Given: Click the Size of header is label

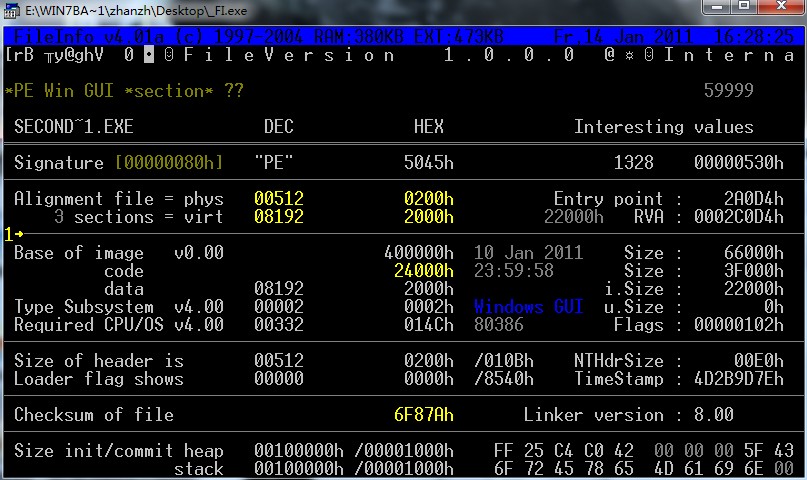Looking at the screenshot, I should 99,361.
